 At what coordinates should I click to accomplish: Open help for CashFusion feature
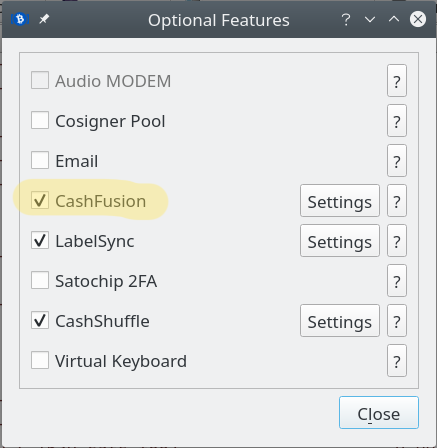click(x=397, y=201)
